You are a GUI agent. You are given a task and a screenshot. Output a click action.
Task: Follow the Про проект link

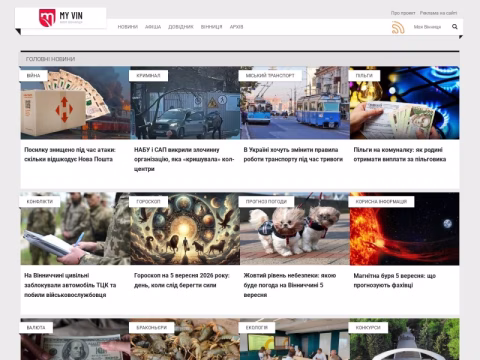(403, 13)
